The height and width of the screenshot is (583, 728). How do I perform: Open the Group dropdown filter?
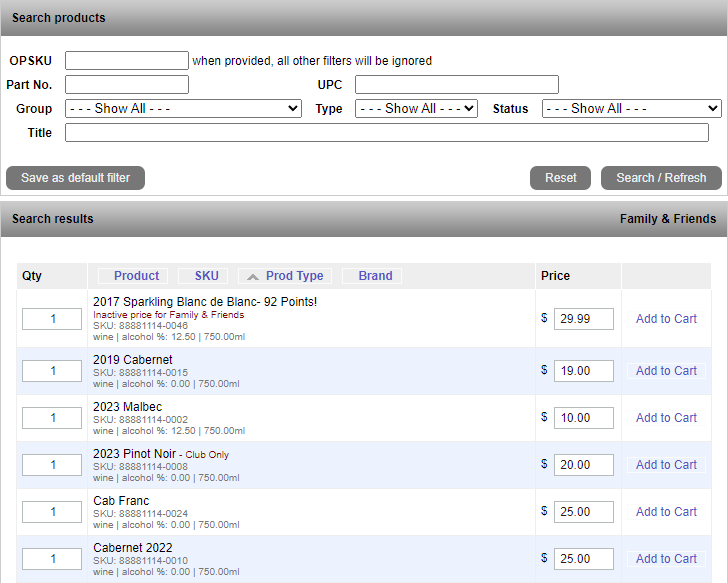[183, 108]
